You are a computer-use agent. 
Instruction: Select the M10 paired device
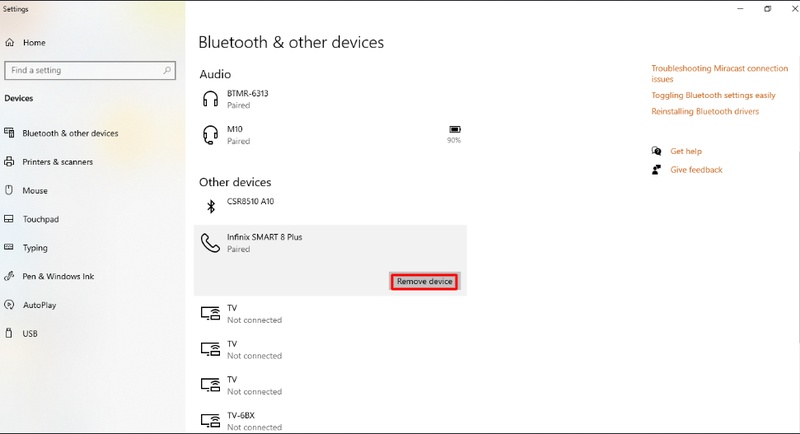coord(330,135)
